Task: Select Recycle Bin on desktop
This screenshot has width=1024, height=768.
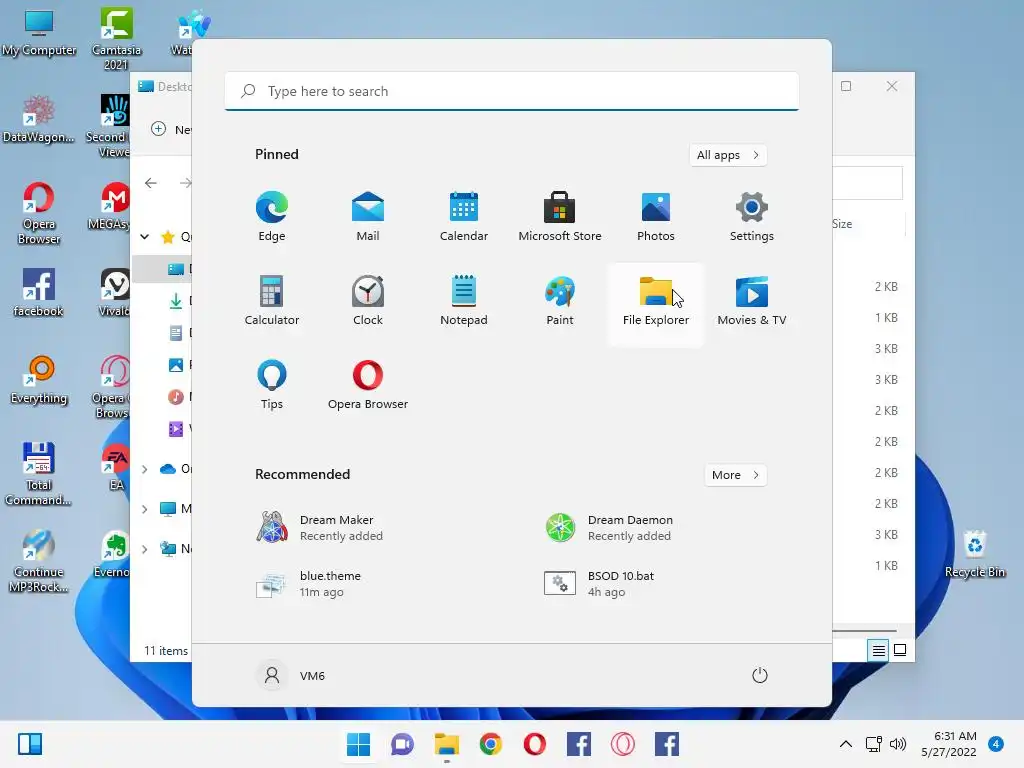Action: pos(974,554)
